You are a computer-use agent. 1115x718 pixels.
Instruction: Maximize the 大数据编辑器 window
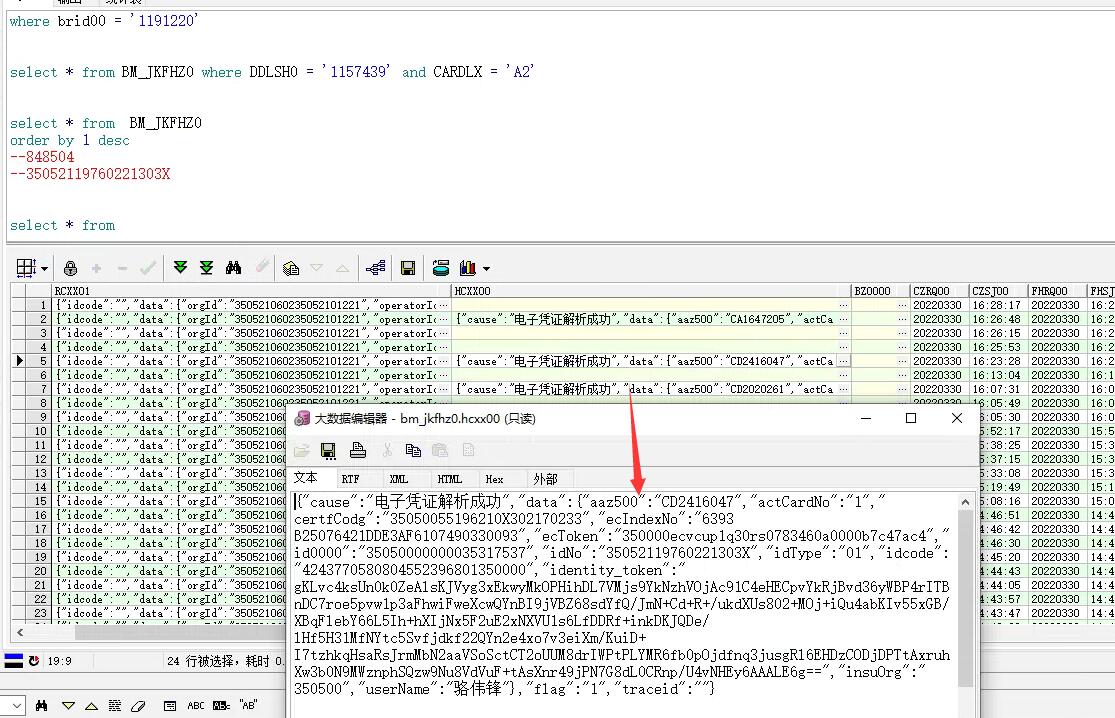[x=911, y=418]
